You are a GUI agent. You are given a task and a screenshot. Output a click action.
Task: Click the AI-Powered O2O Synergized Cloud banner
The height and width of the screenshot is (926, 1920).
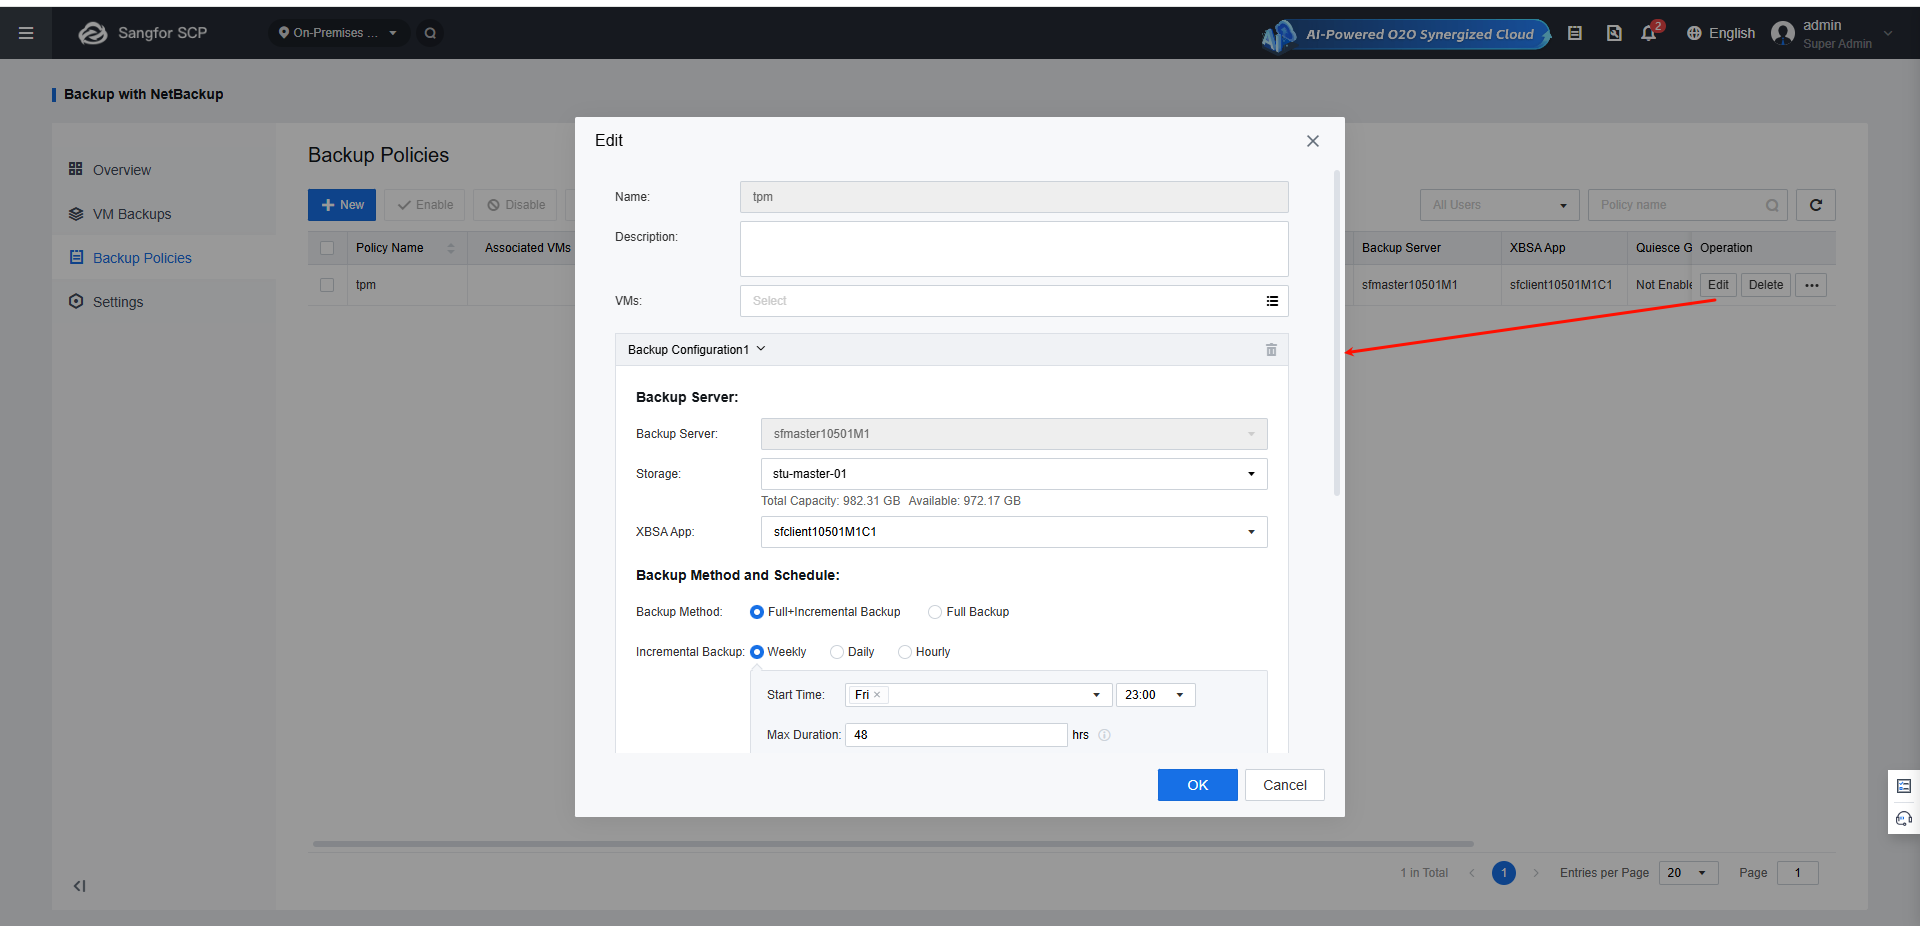pos(1406,34)
